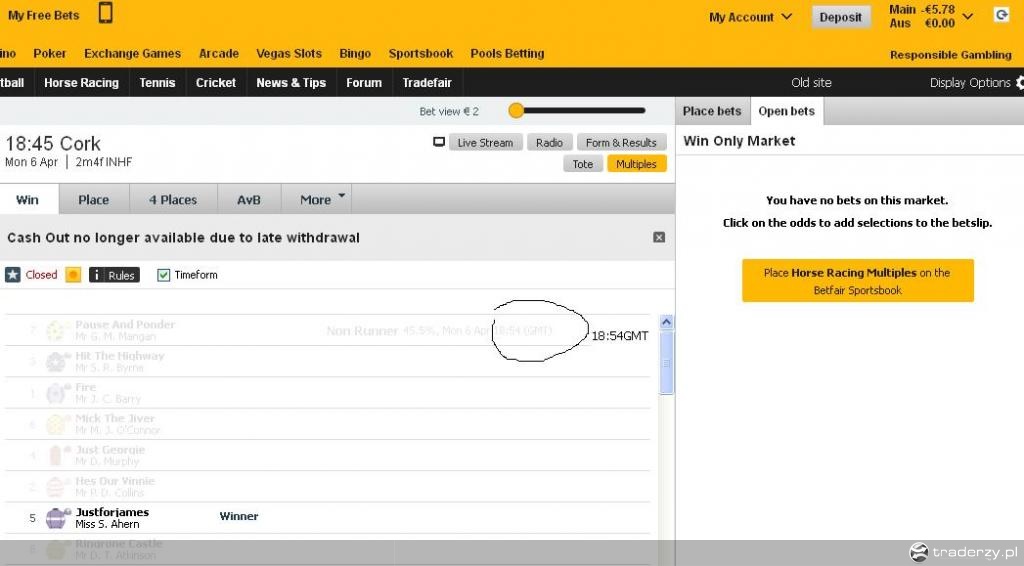Click the Bet view slider handle

(516, 111)
